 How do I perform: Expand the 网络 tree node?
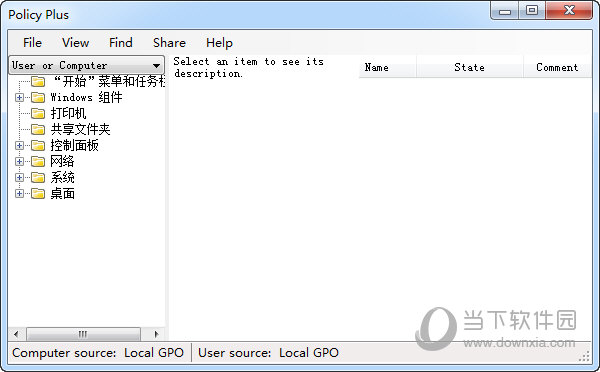coord(19,162)
